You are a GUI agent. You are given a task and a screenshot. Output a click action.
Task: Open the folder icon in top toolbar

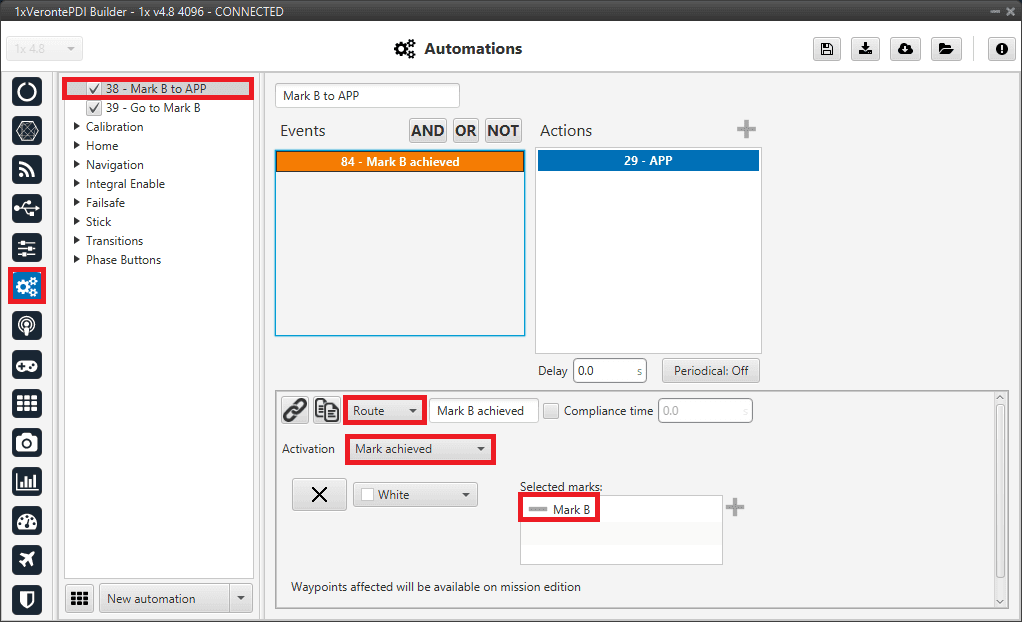[944, 49]
